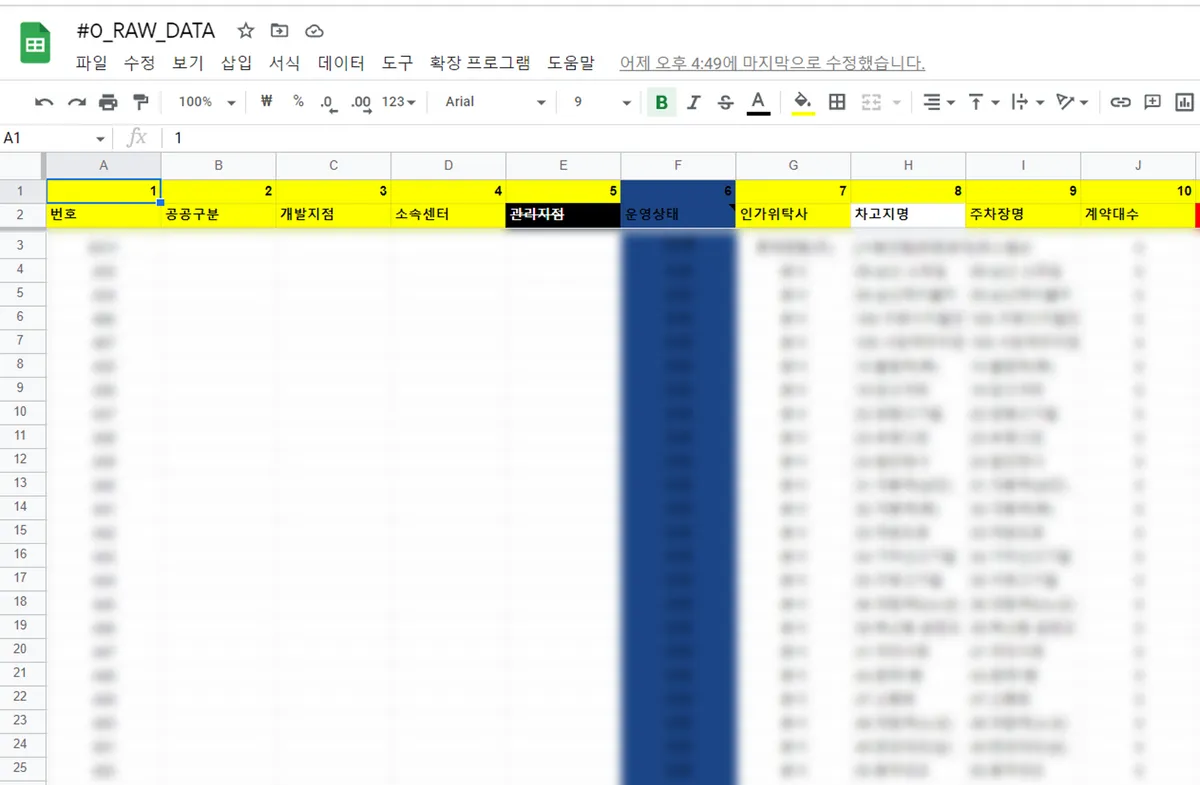
Task: Open text wrapping dropdown
Action: (x=1028, y=102)
